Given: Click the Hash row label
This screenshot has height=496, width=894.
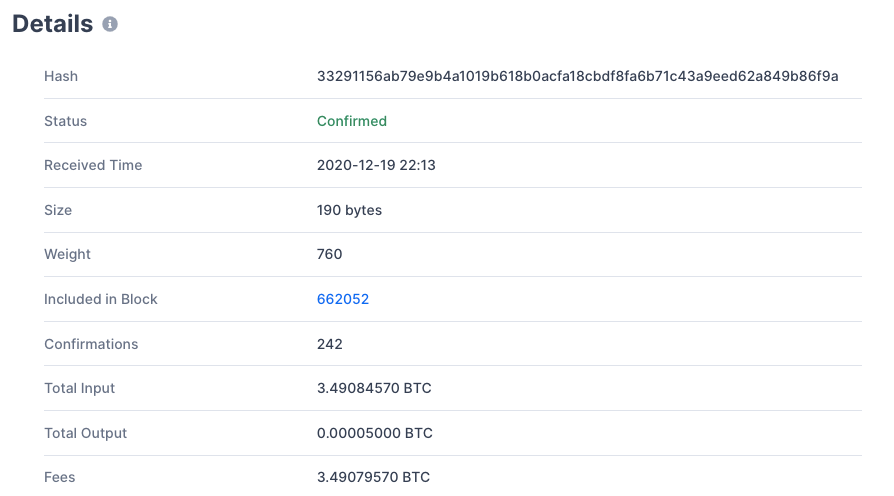Looking at the screenshot, I should [x=61, y=76].
